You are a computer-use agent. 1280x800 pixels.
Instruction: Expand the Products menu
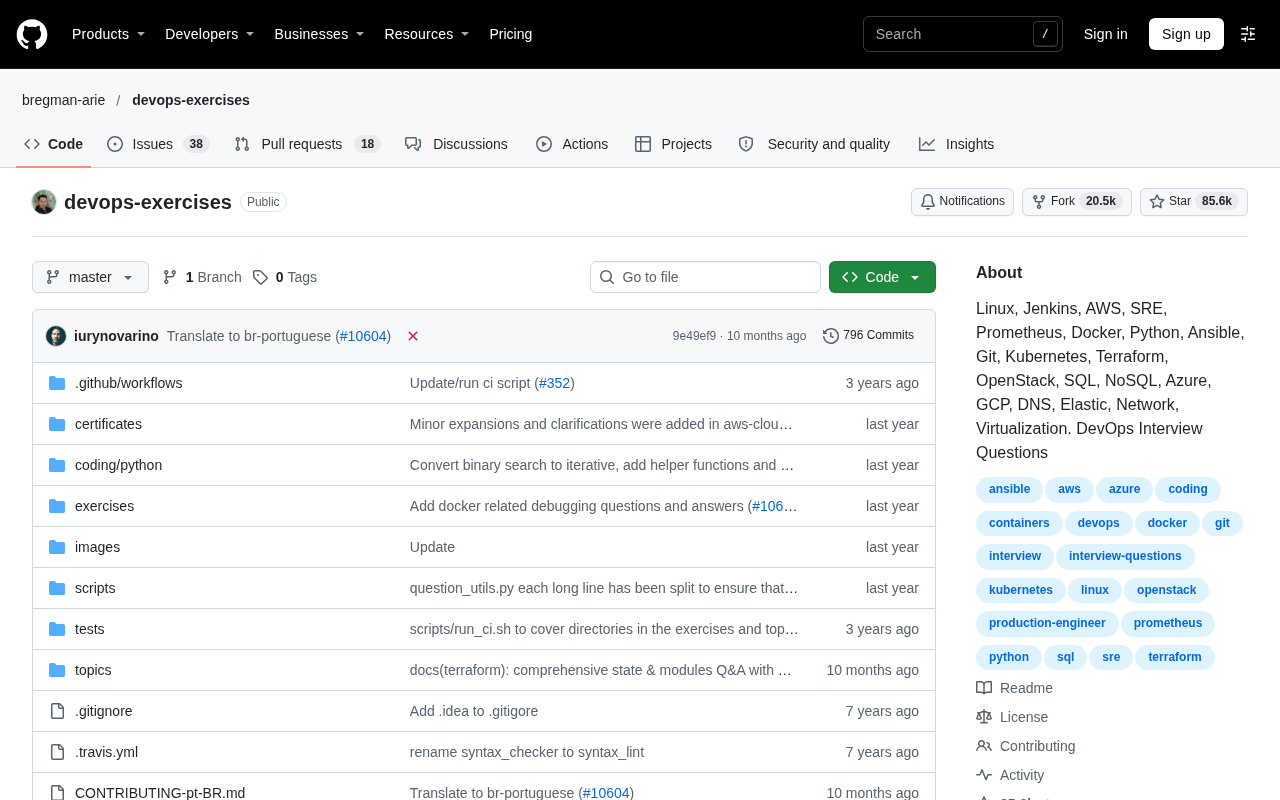pyautogui.click(x=108, y=34)
